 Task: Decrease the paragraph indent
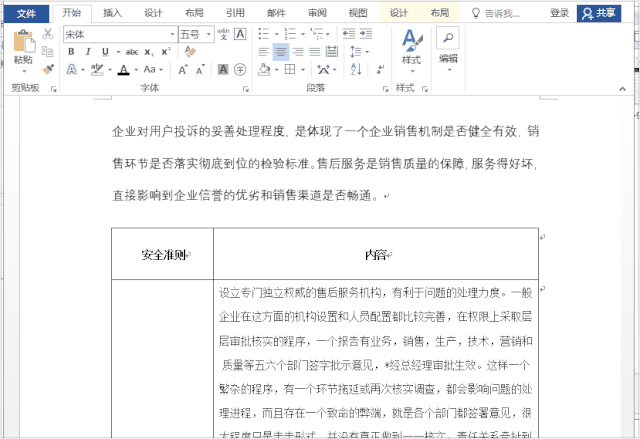(x=349, y=34)
